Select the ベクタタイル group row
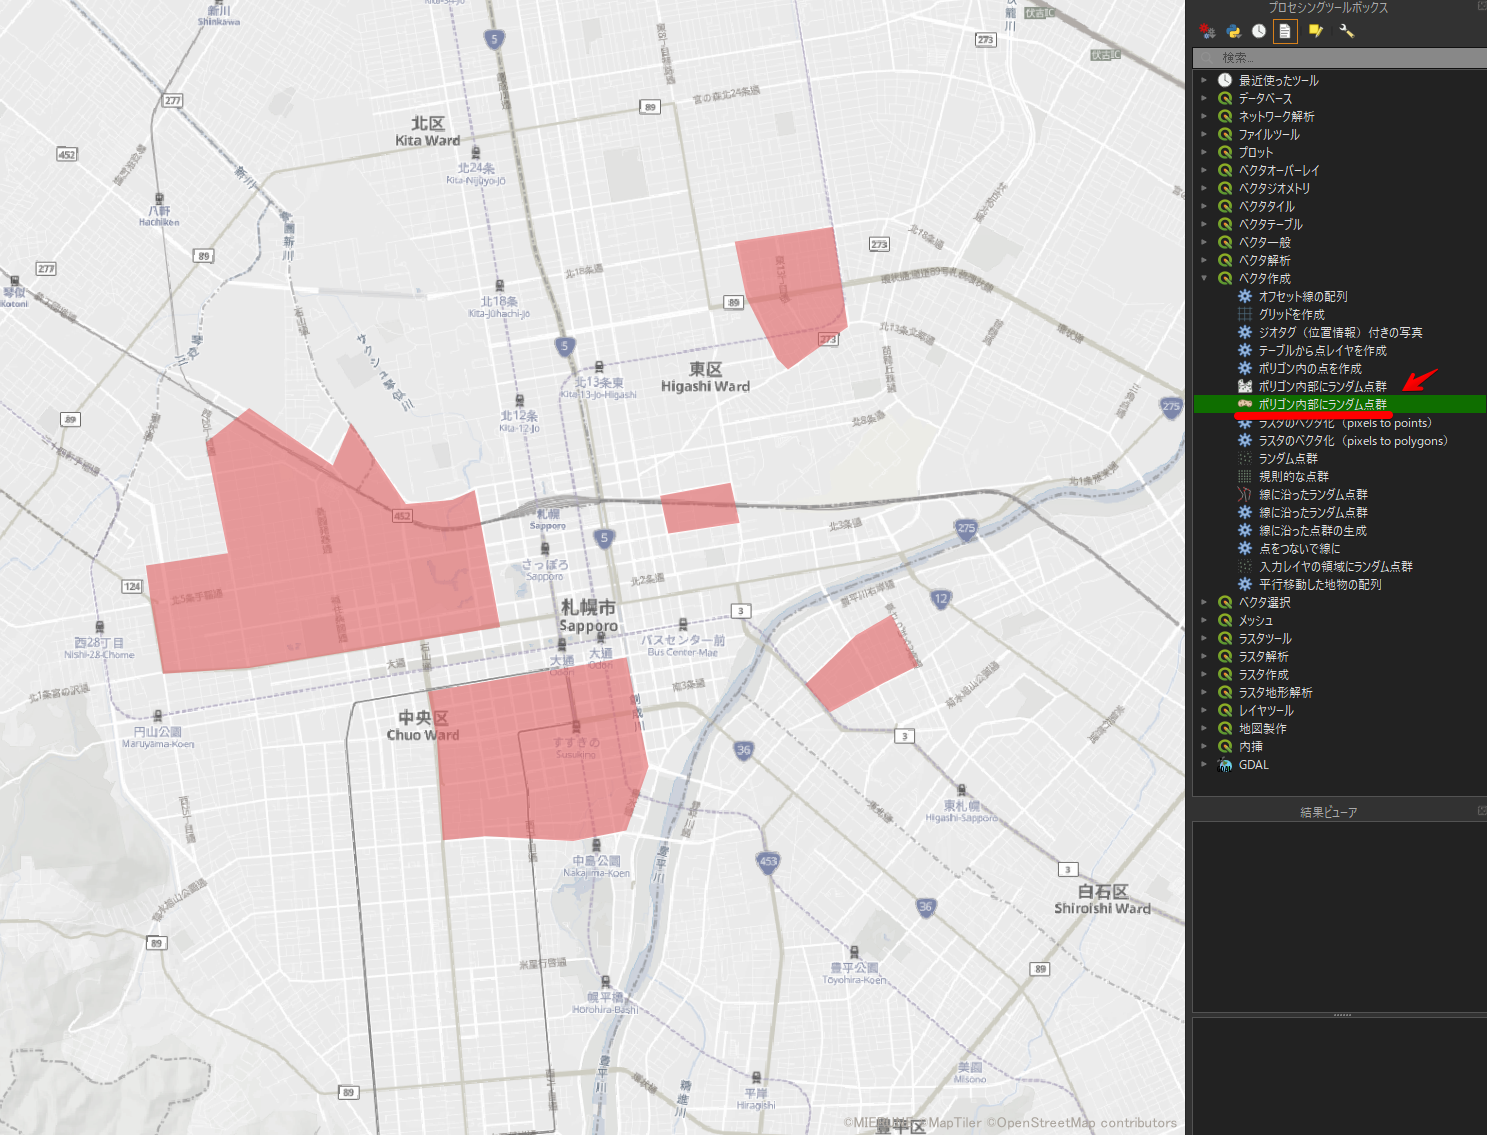This screenshot has height=1135, width=1487. (1339, 206)
